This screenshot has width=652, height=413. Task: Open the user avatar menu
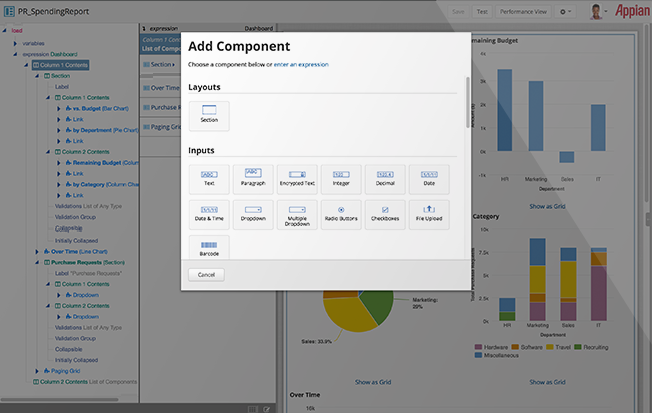[599, 11]
